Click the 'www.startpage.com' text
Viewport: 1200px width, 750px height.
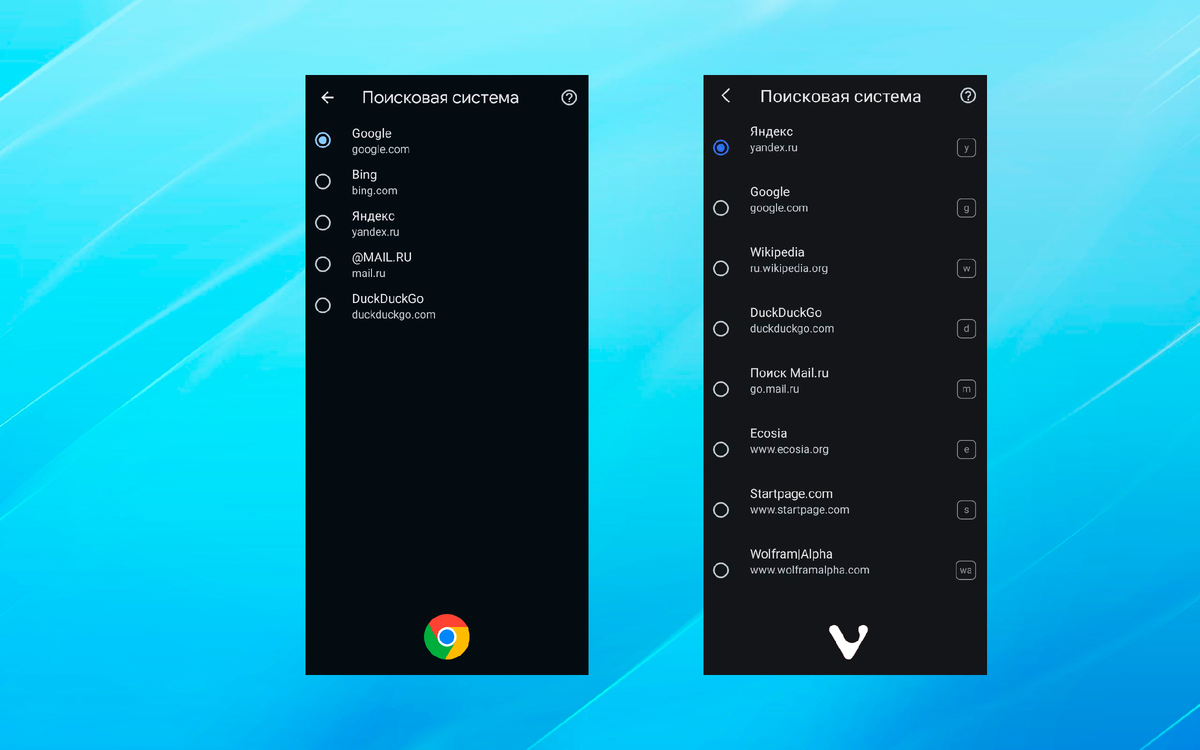coord(800,510)
